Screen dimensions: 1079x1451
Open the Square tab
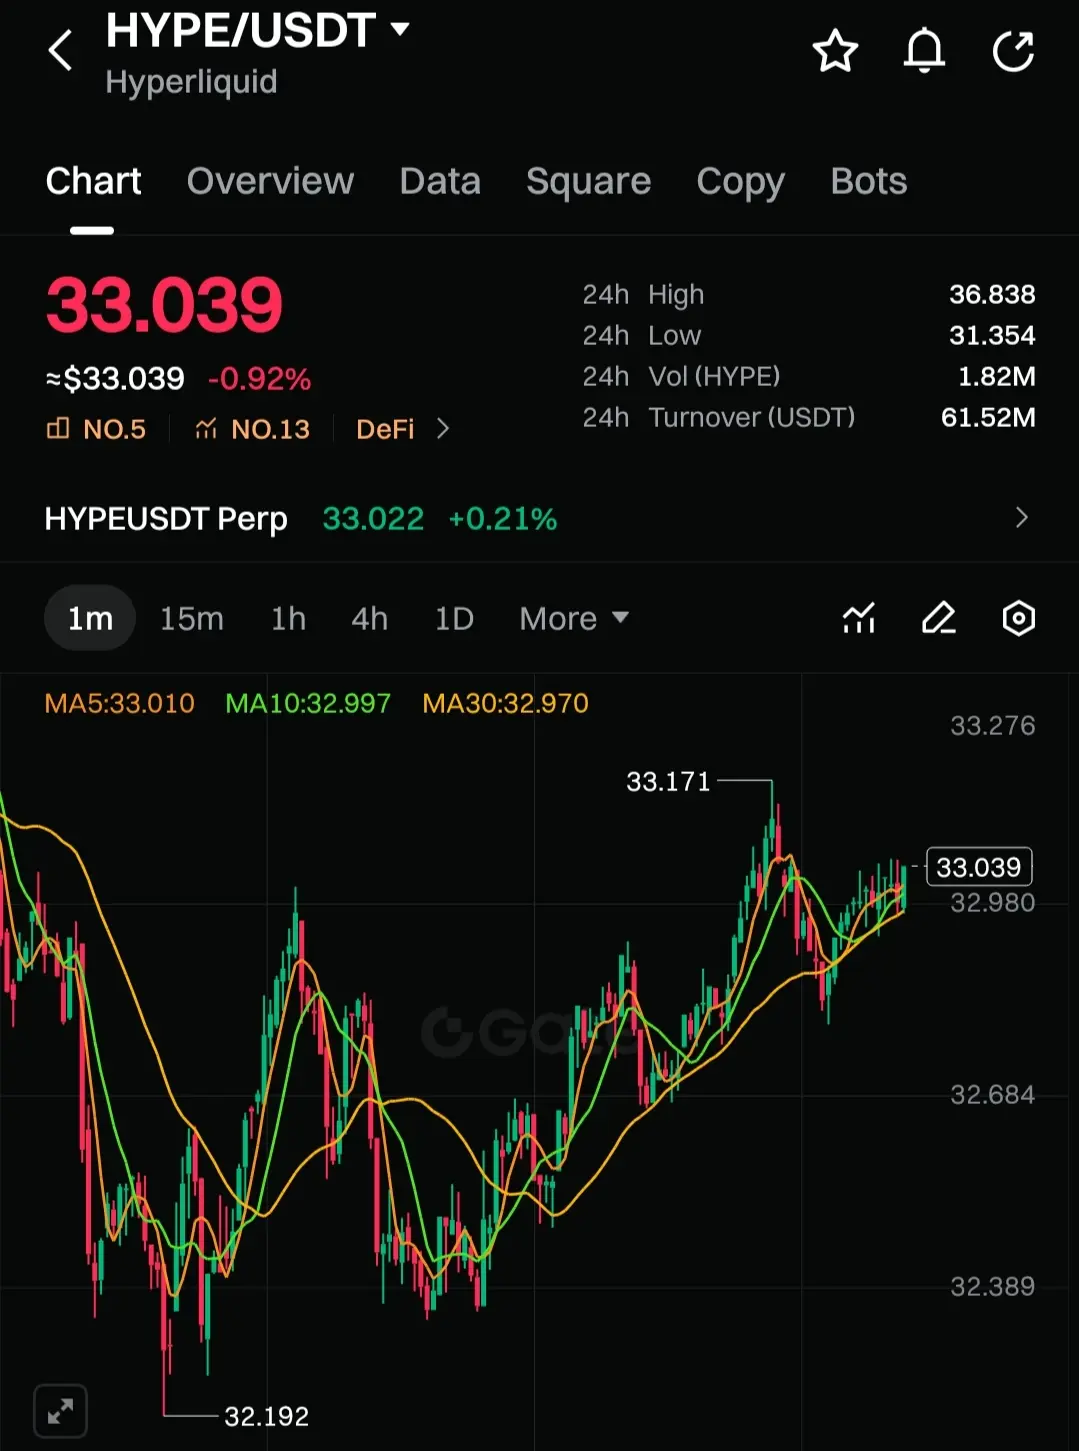pos(588,181)
